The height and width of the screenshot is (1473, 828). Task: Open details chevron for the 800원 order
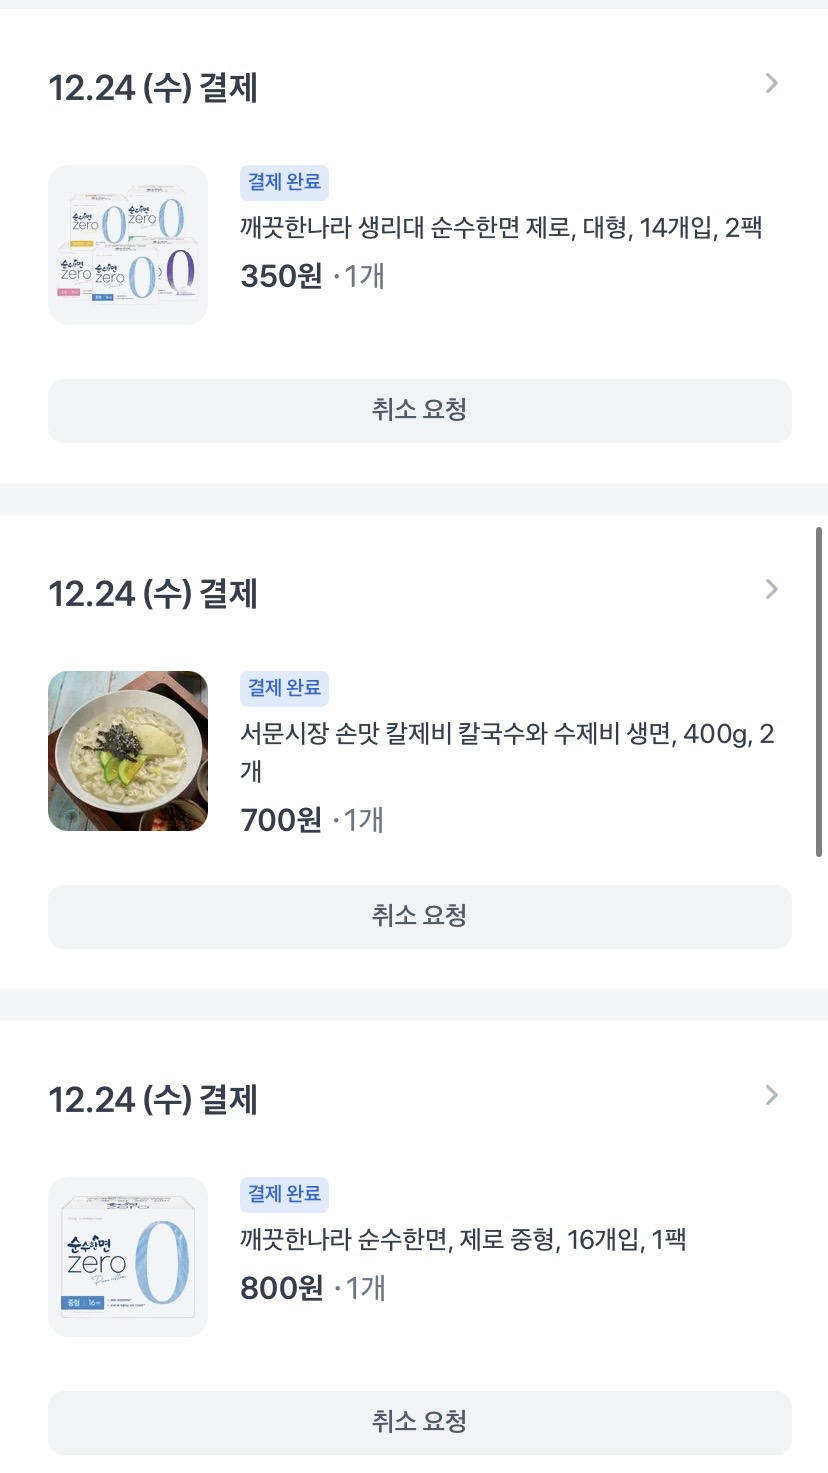(771, 1096)
